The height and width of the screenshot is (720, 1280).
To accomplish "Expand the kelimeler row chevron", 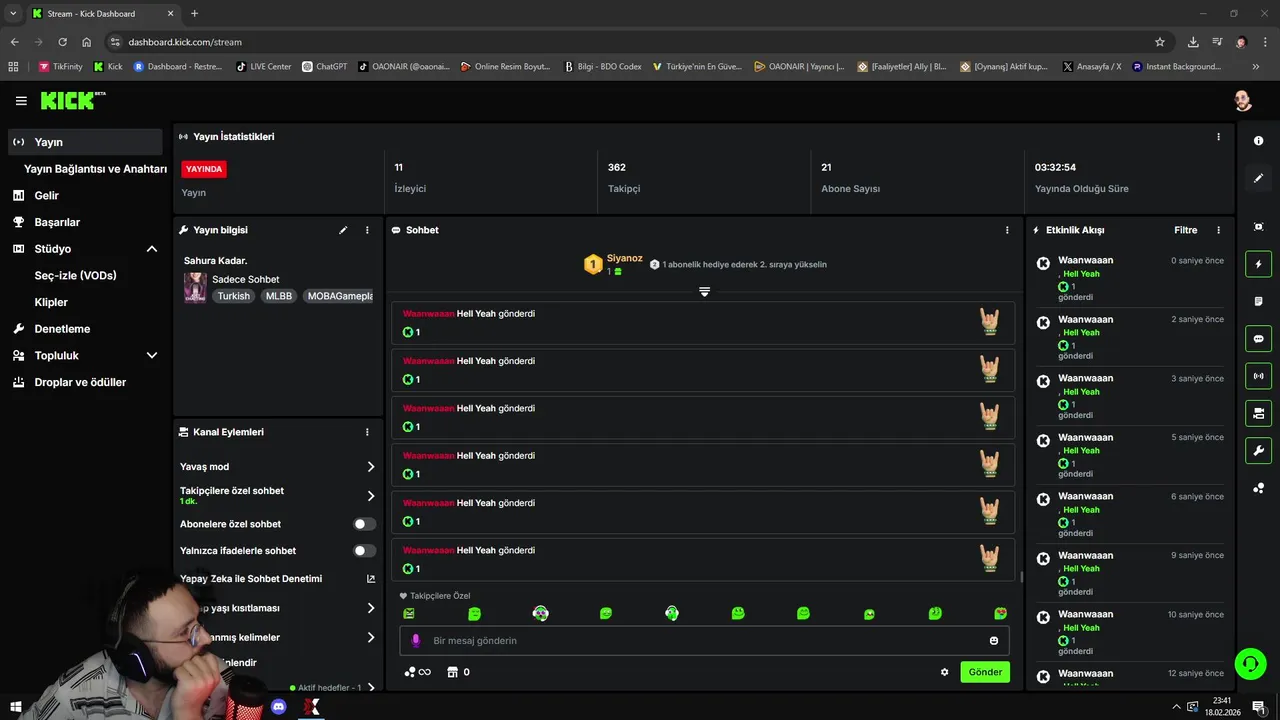I will (x=371, y=637).
